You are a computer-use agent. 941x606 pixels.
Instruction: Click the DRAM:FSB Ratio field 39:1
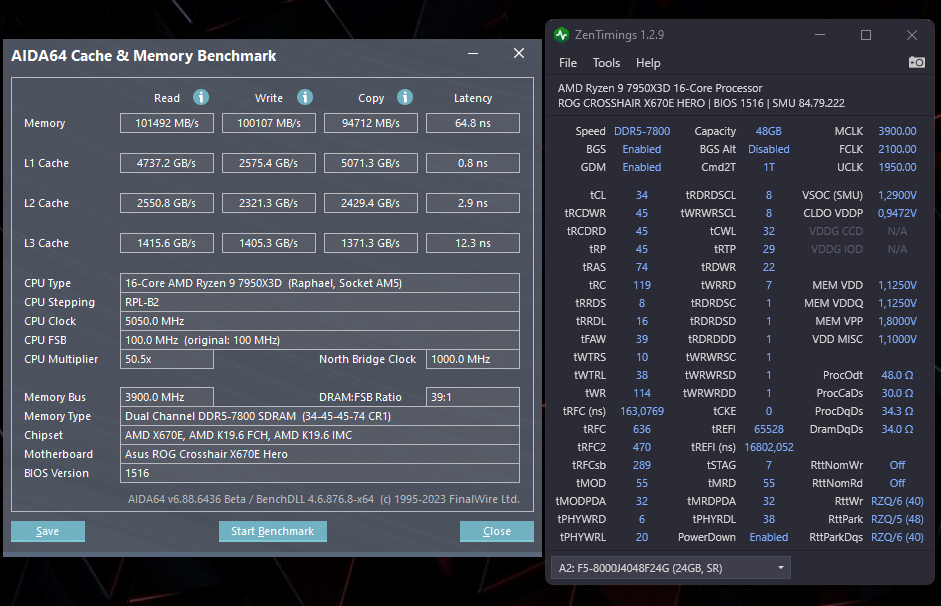(x=473, y=397)
